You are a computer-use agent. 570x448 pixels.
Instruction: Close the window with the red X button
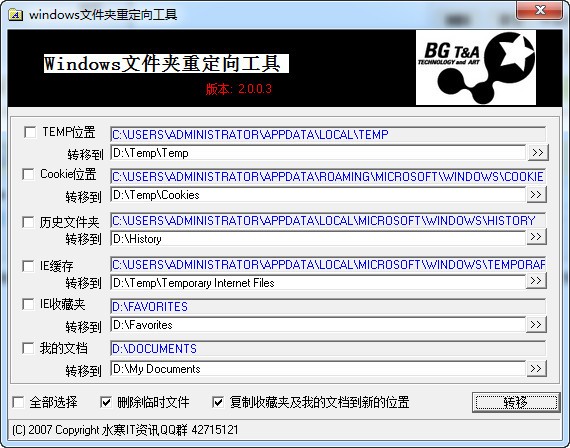[539, 11]
